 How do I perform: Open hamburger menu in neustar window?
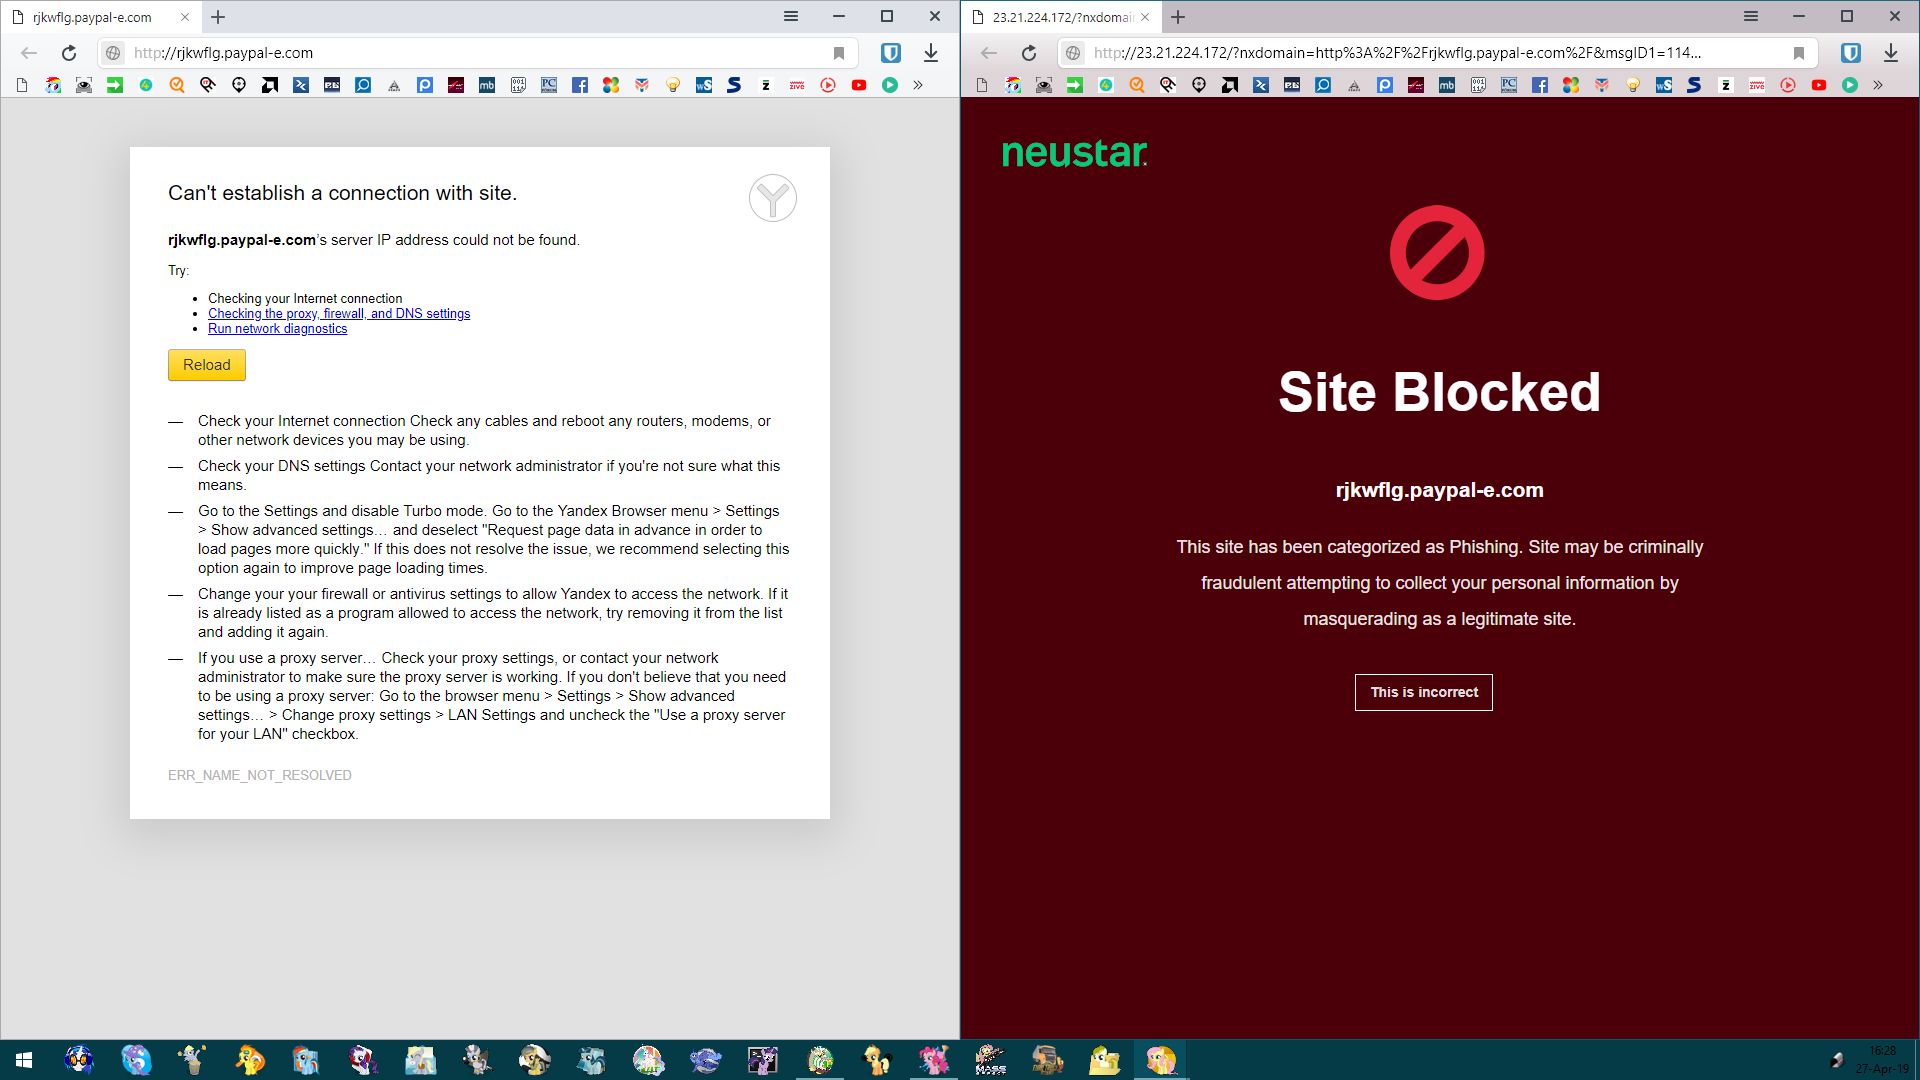[x=1750, y=16]
